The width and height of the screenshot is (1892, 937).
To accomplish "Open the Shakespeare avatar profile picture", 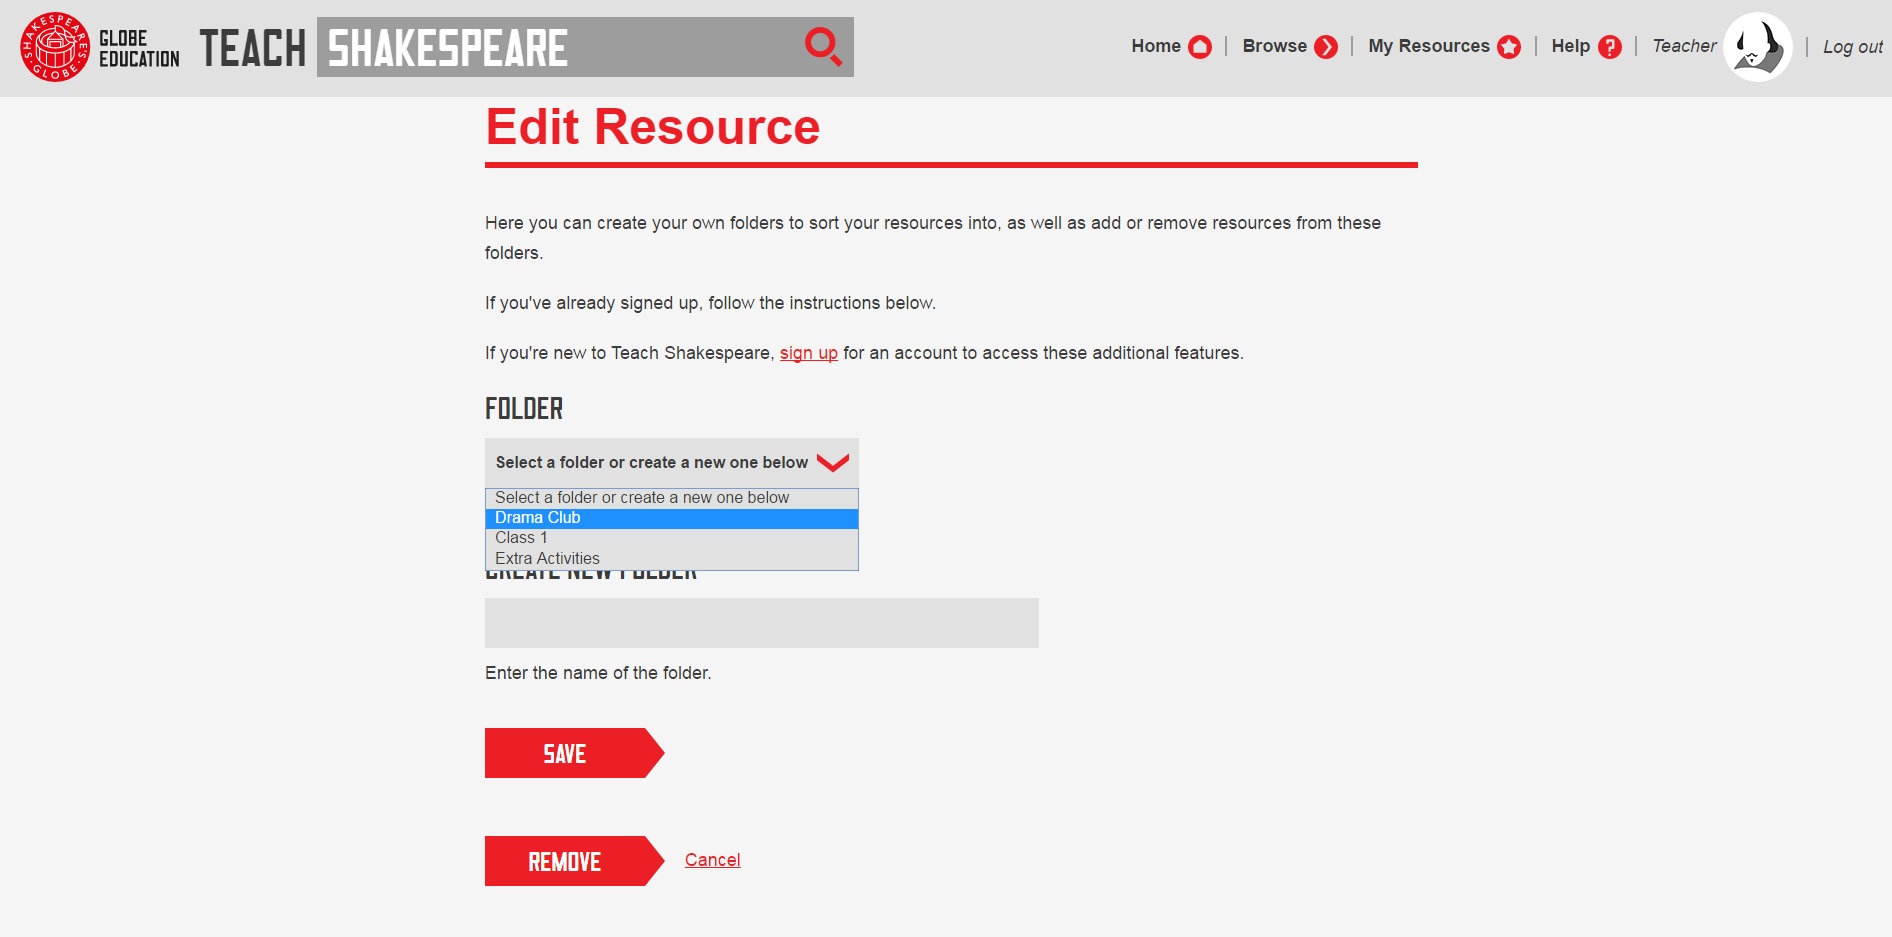I will (1758, 47).
